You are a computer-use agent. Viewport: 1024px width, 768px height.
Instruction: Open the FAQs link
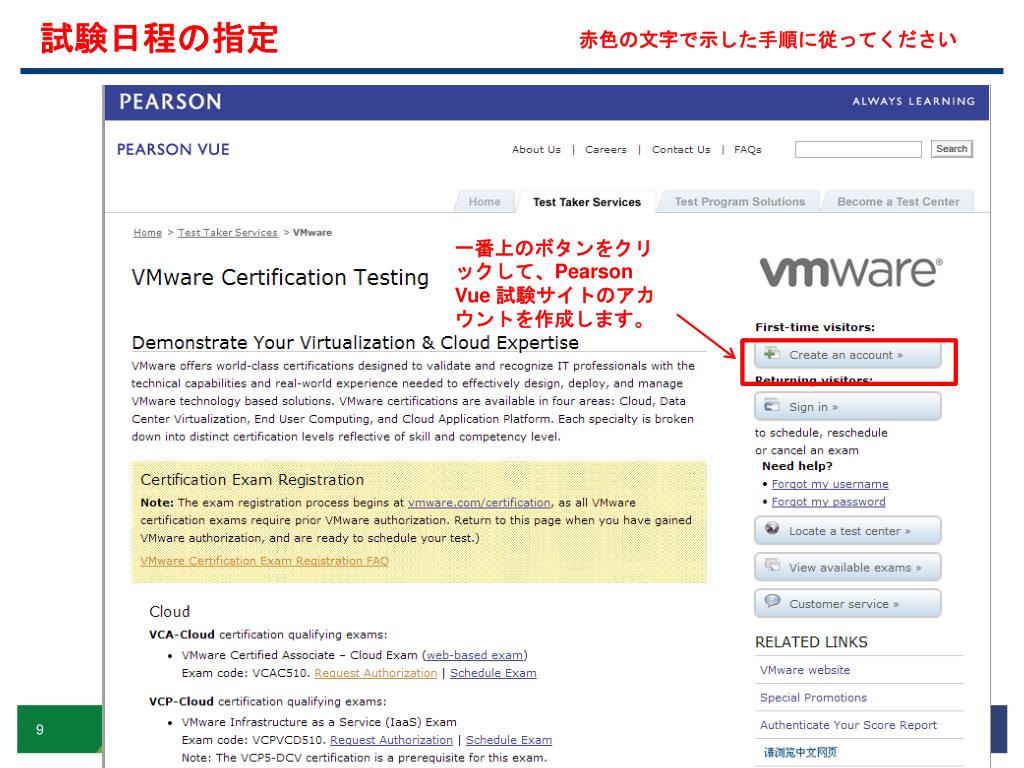pos(748,150)
